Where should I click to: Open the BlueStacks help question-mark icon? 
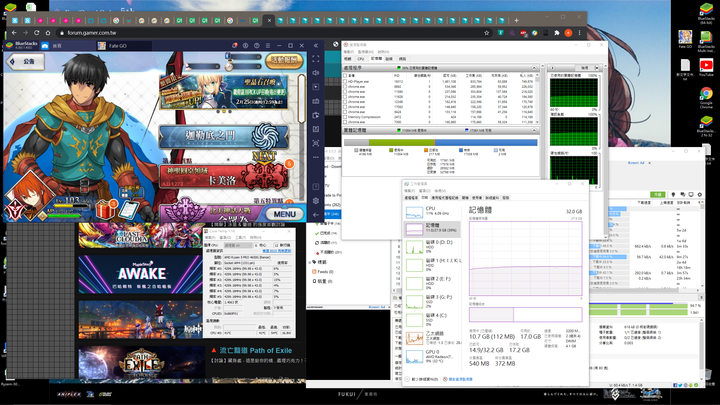257,45
